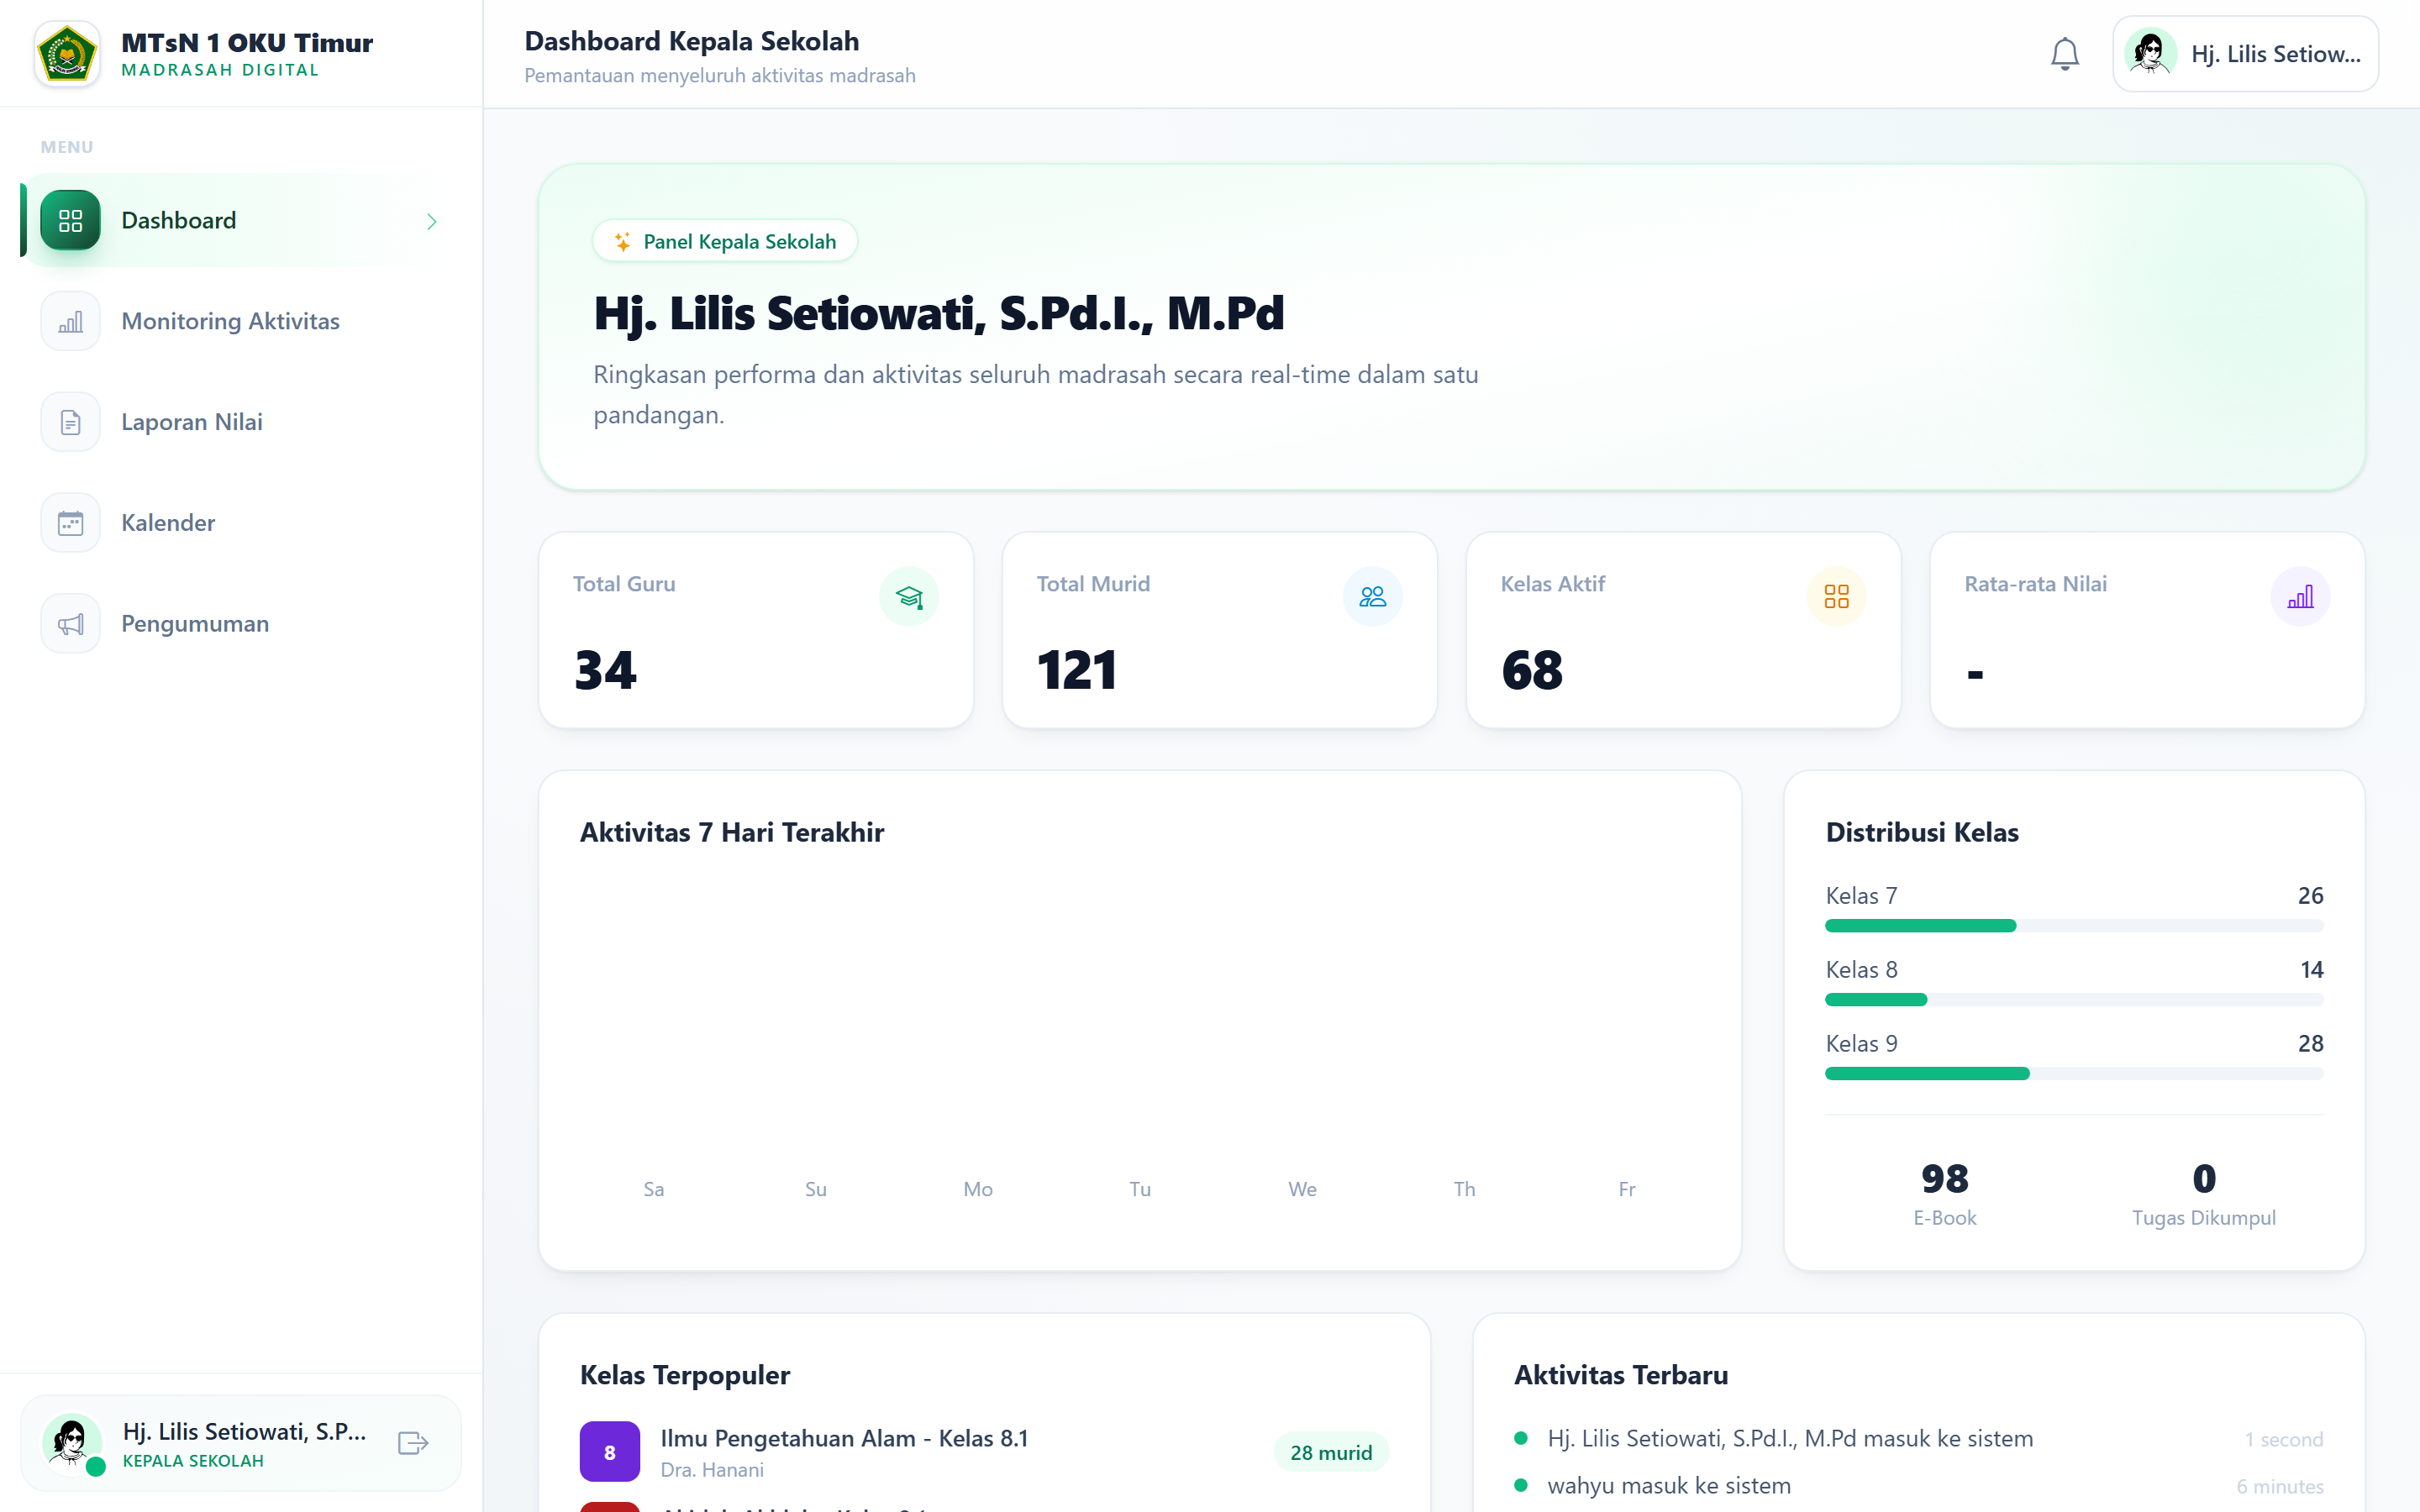Image resolution: width=2420 pixels, height=1512 pixels.
Task: Click the Rata-rata Nilai chart icon
Action: (2300, 597)
